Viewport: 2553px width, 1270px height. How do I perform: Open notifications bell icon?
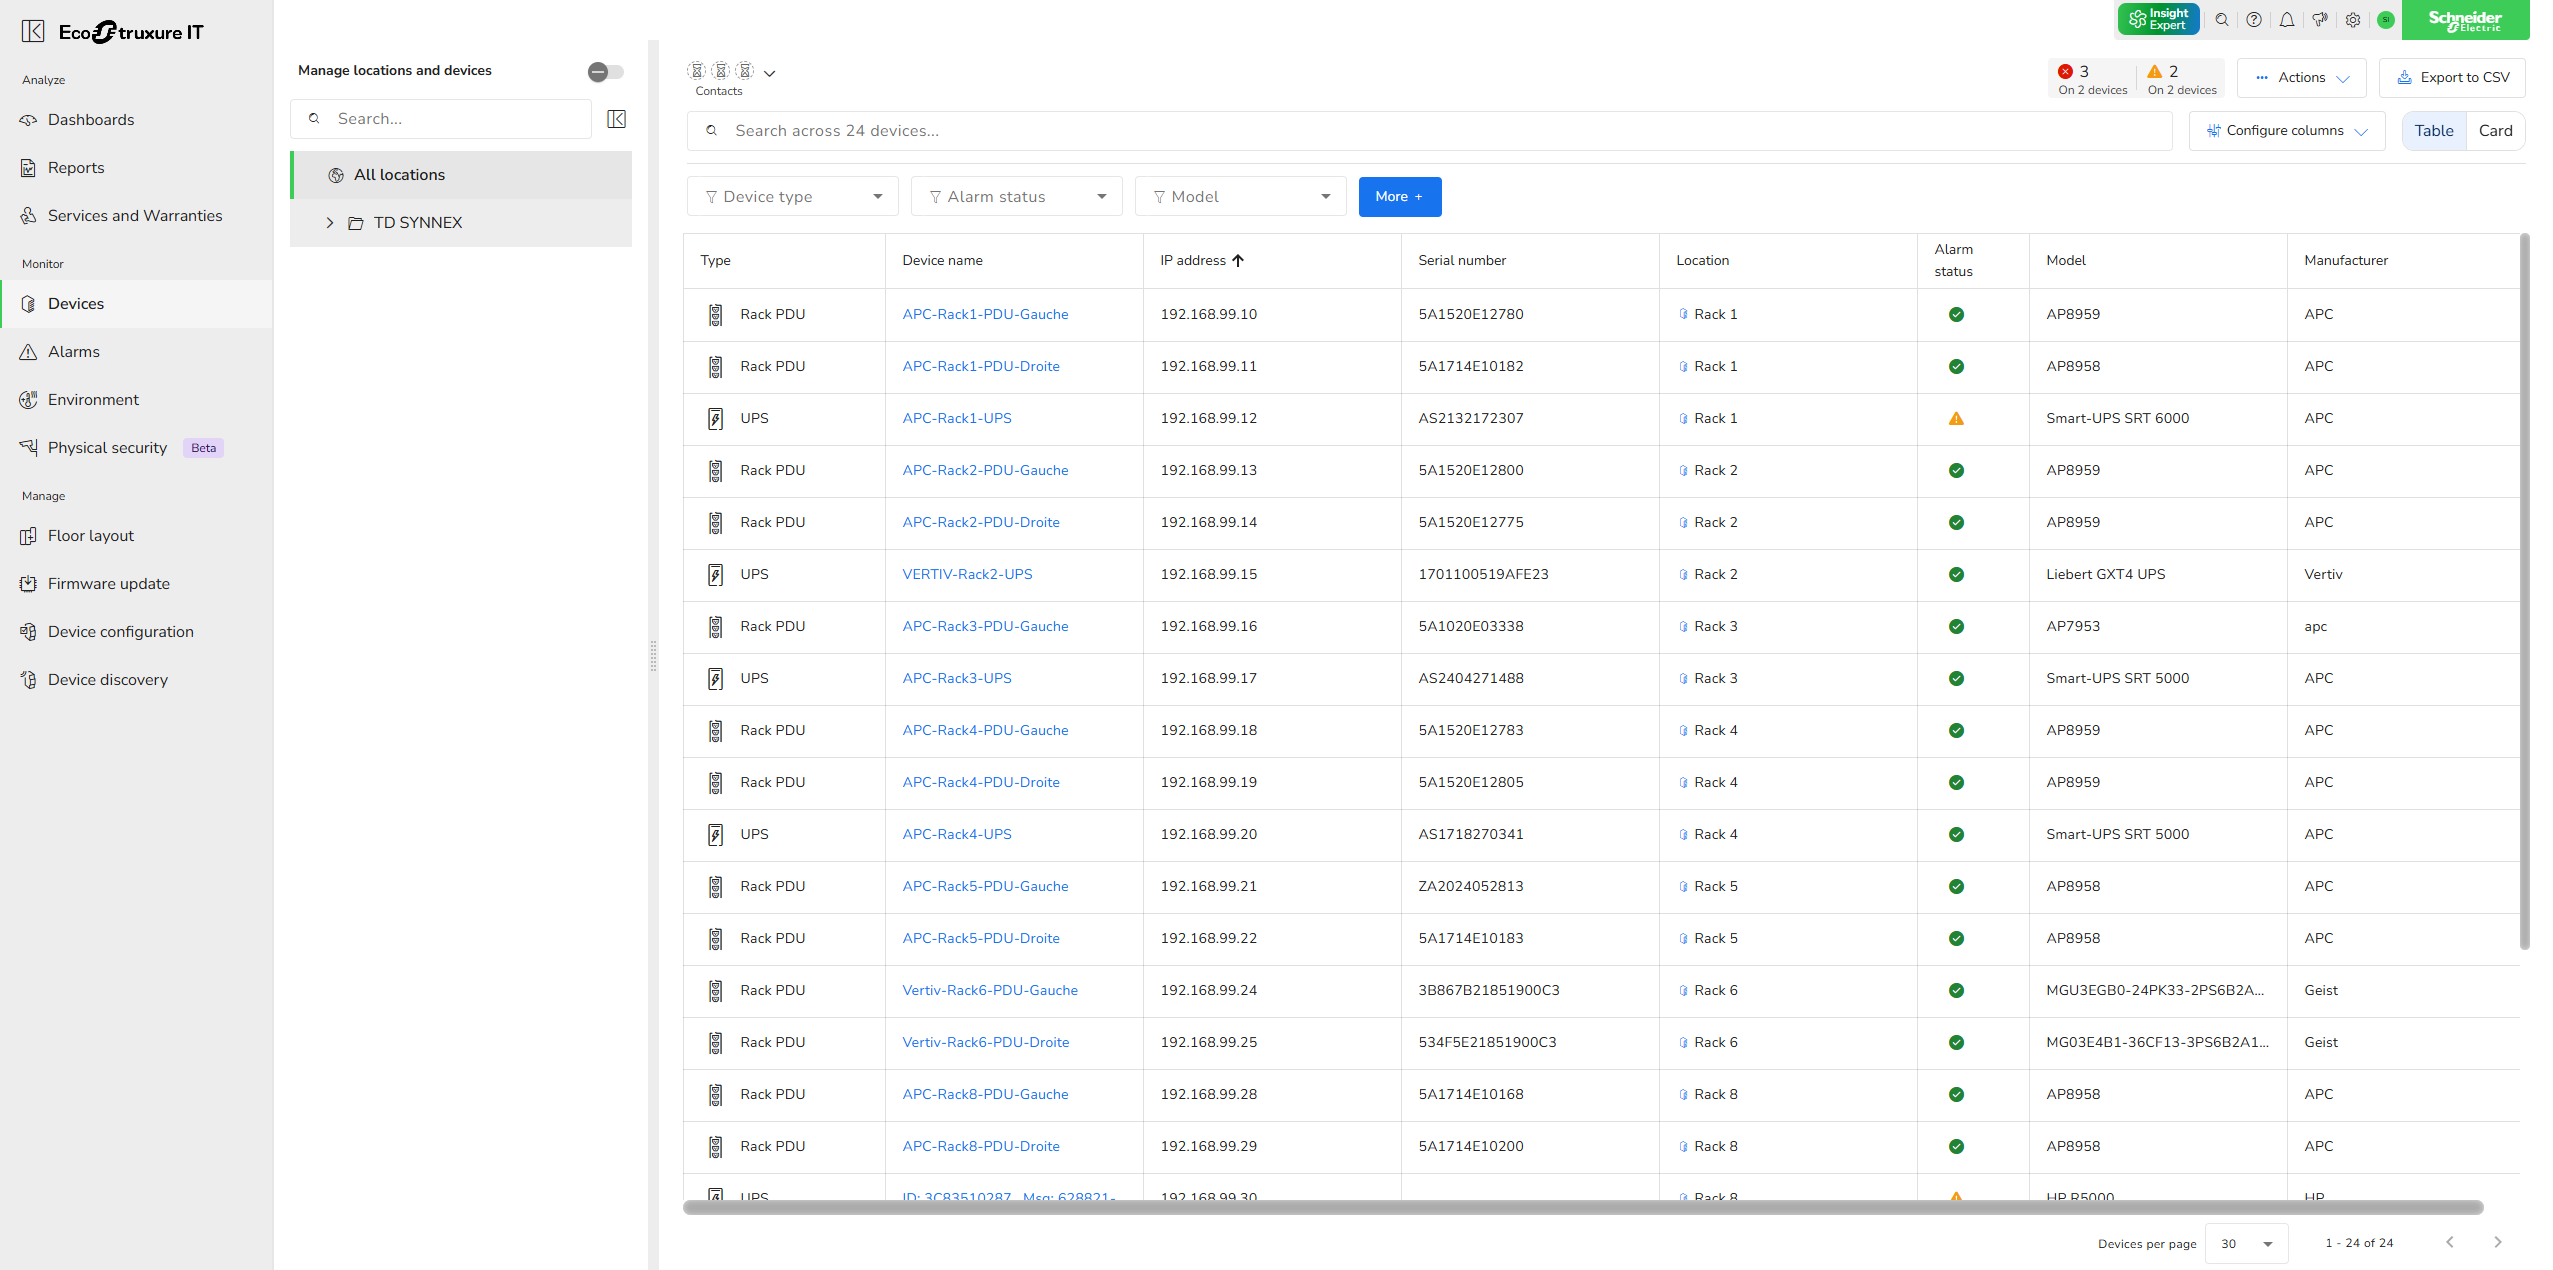2286,20
